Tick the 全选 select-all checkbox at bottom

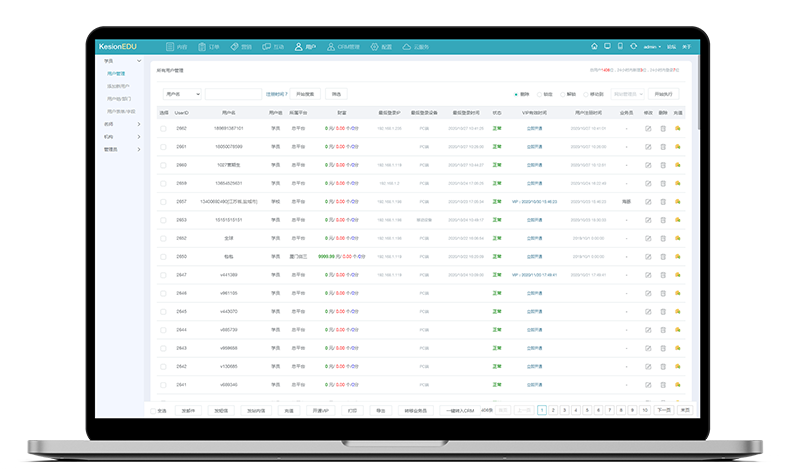pos(153,410)
